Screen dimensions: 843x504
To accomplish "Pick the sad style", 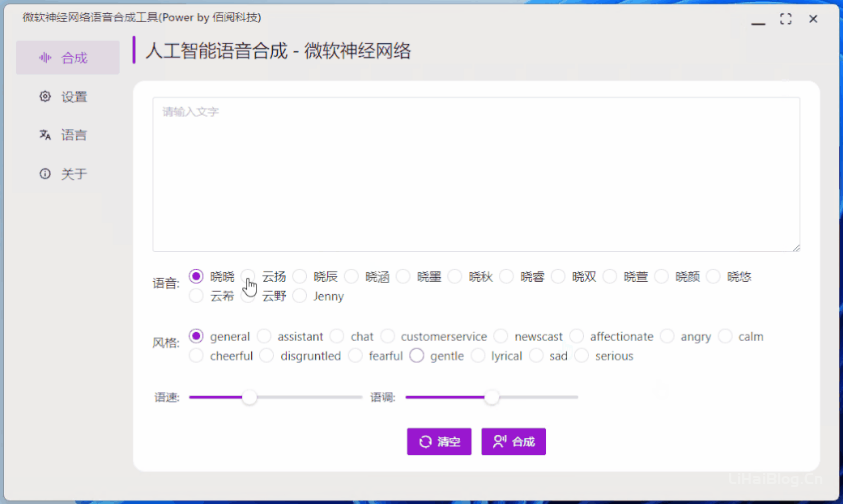I will [536, 356].
